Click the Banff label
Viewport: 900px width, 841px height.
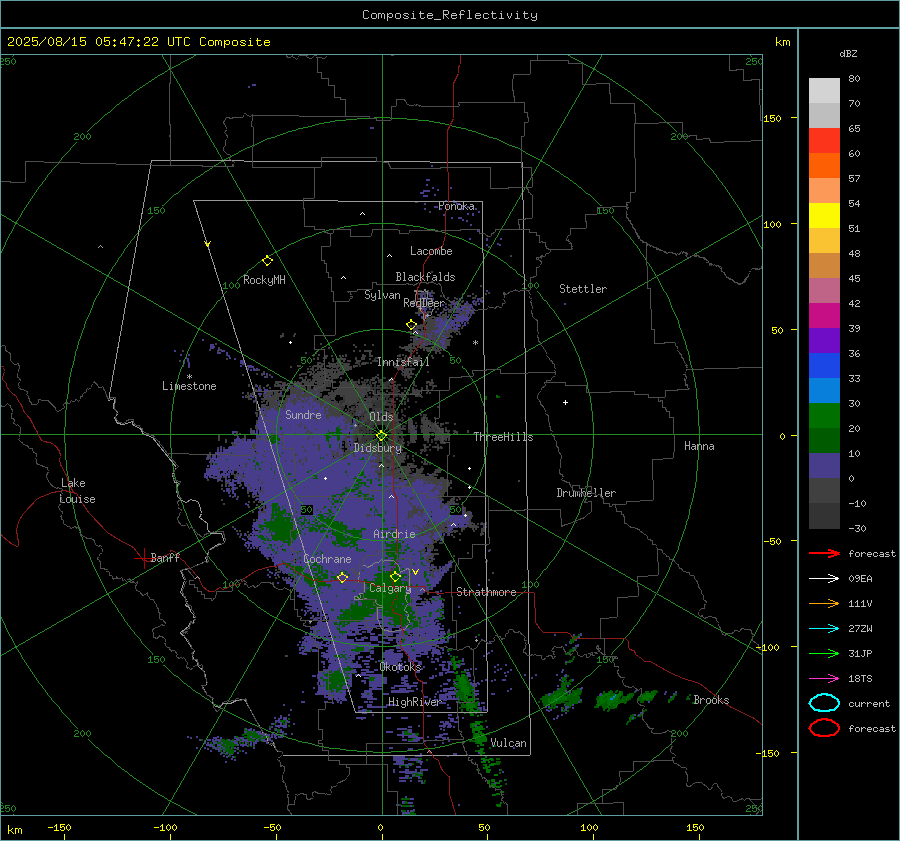point(165,557)
